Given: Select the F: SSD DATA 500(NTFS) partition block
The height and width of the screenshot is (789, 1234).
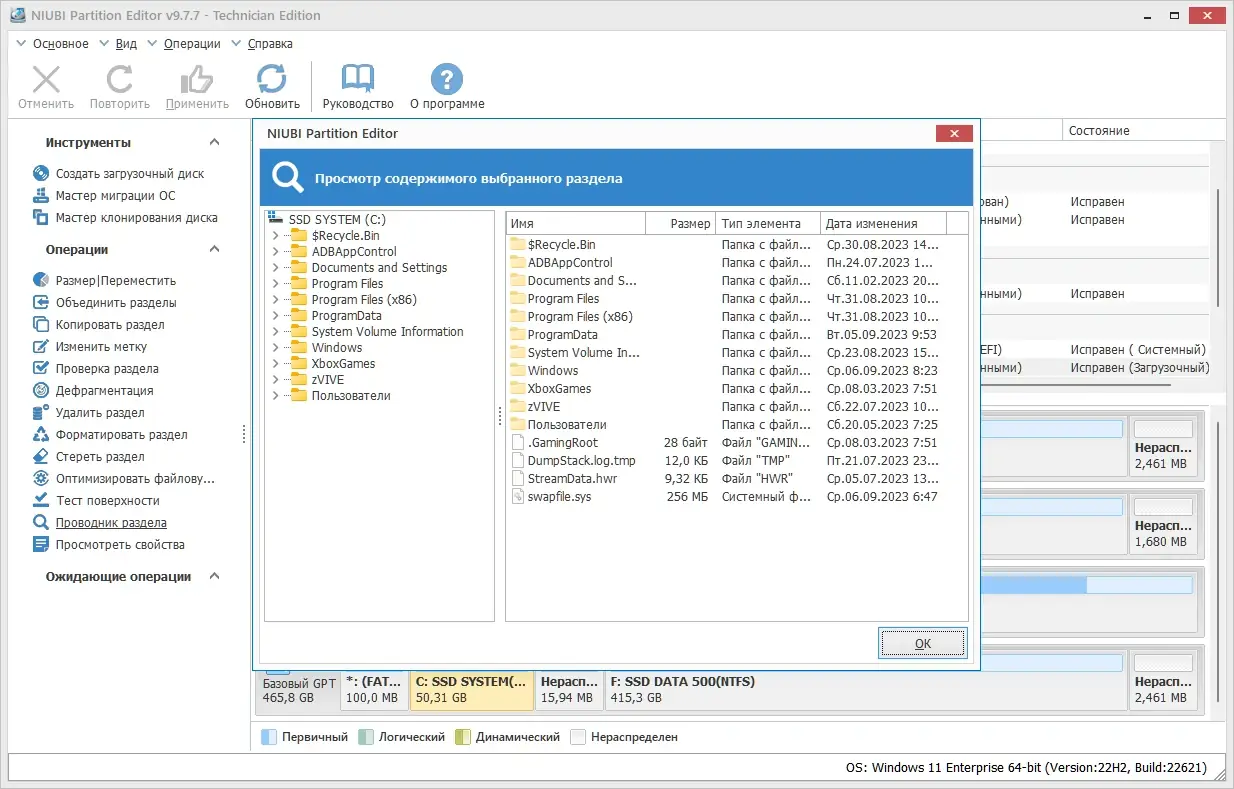Looking at the screenshot, I should pos(864,690).
